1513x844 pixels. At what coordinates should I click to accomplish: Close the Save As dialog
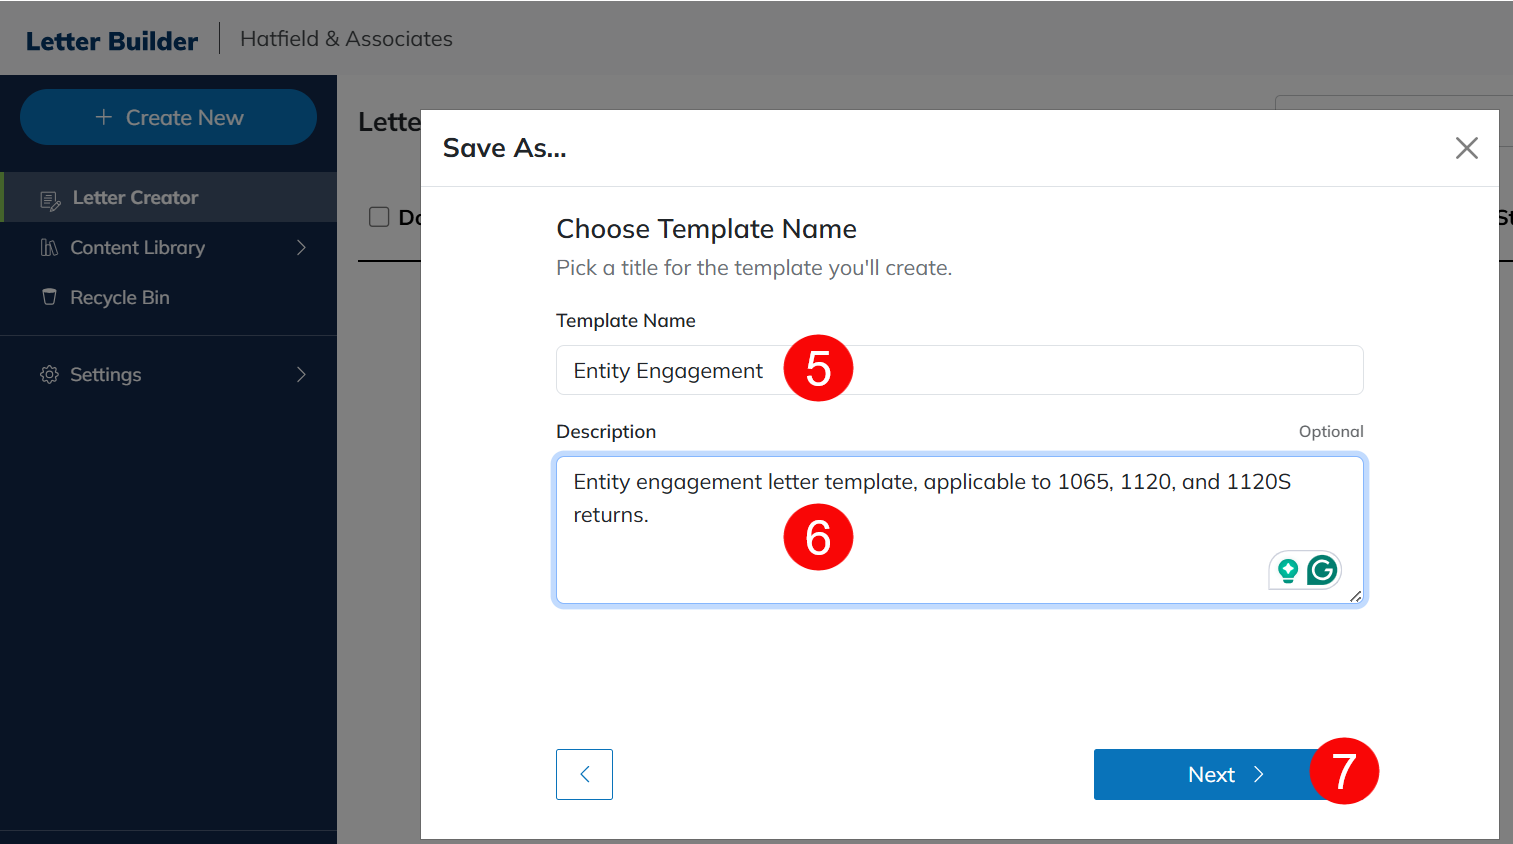point(1466,148)
